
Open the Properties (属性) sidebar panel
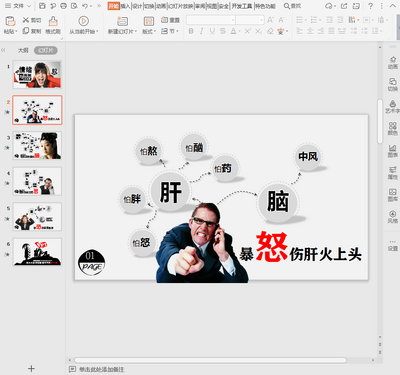[x=393, y=173]
